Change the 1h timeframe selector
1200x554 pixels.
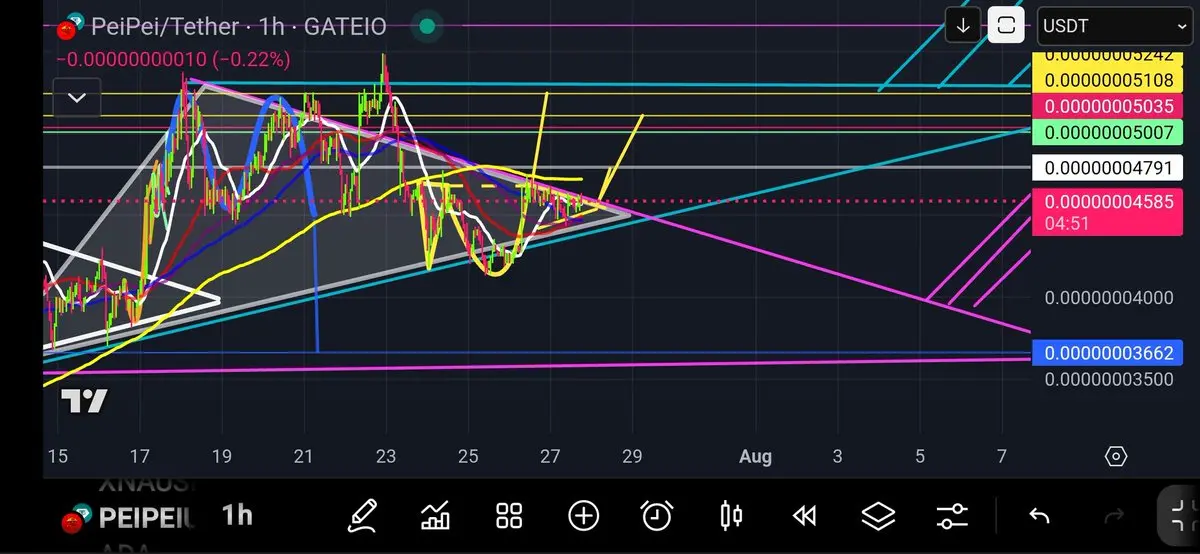click(x=237, y=516)
